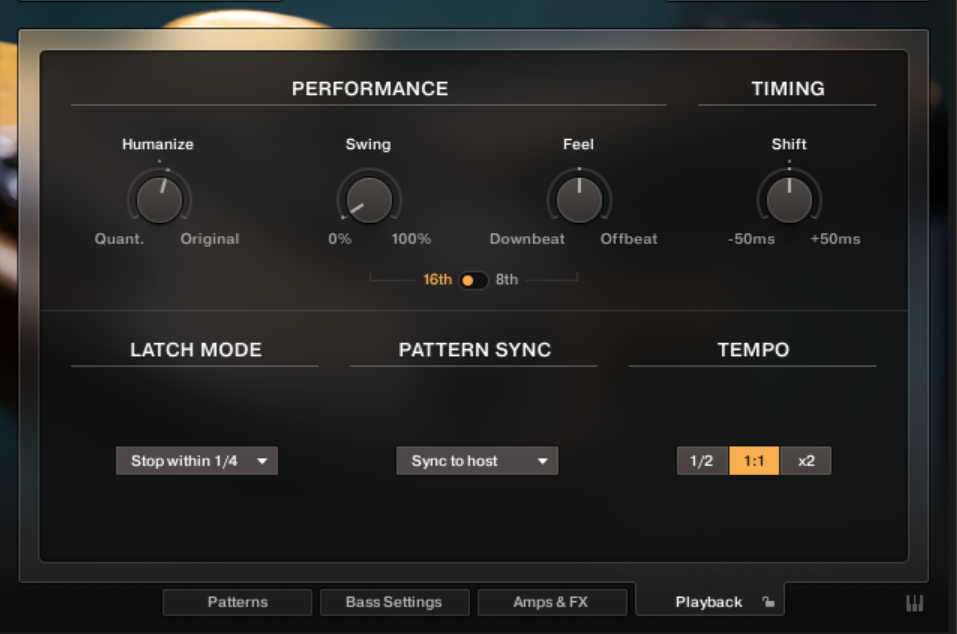Viewport: 957px width, 634px height.
Task: Switch to the Patterns tab
Action: (x=237, y=602)
